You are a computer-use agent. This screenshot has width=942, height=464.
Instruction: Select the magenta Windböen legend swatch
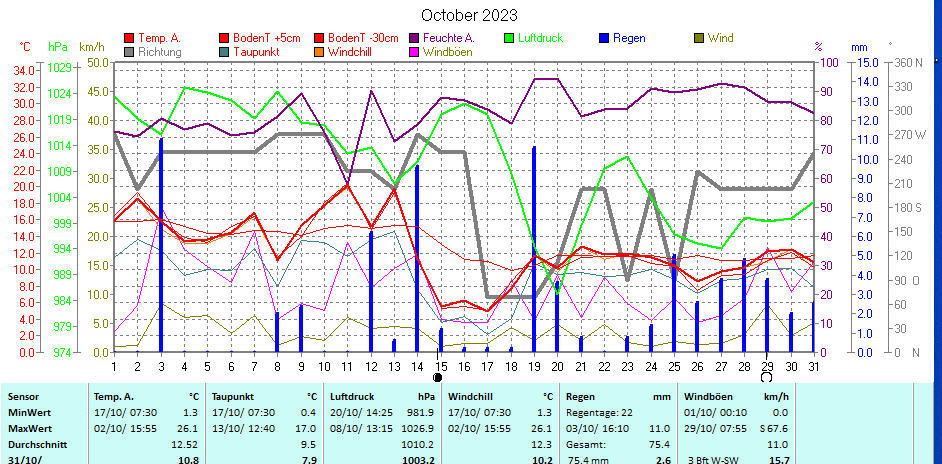click(x=413, y=52)
